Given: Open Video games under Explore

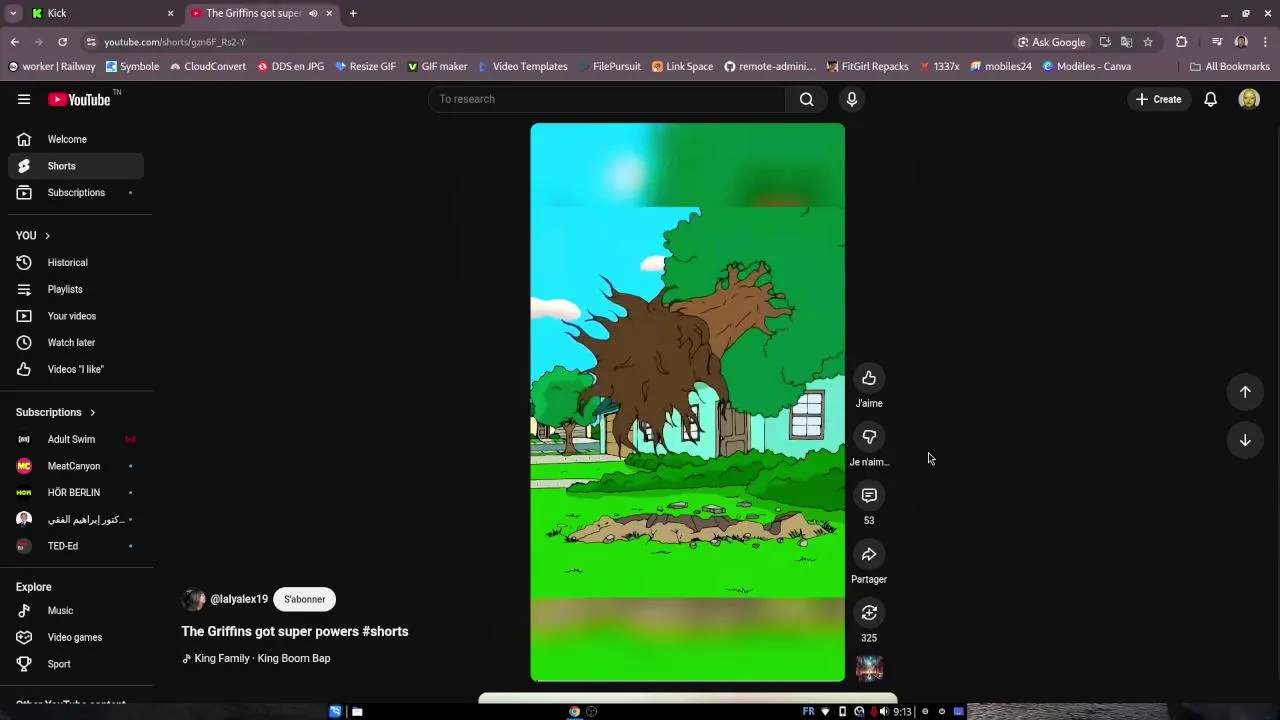Looking at the screenshot, I should tap(76, 637).
